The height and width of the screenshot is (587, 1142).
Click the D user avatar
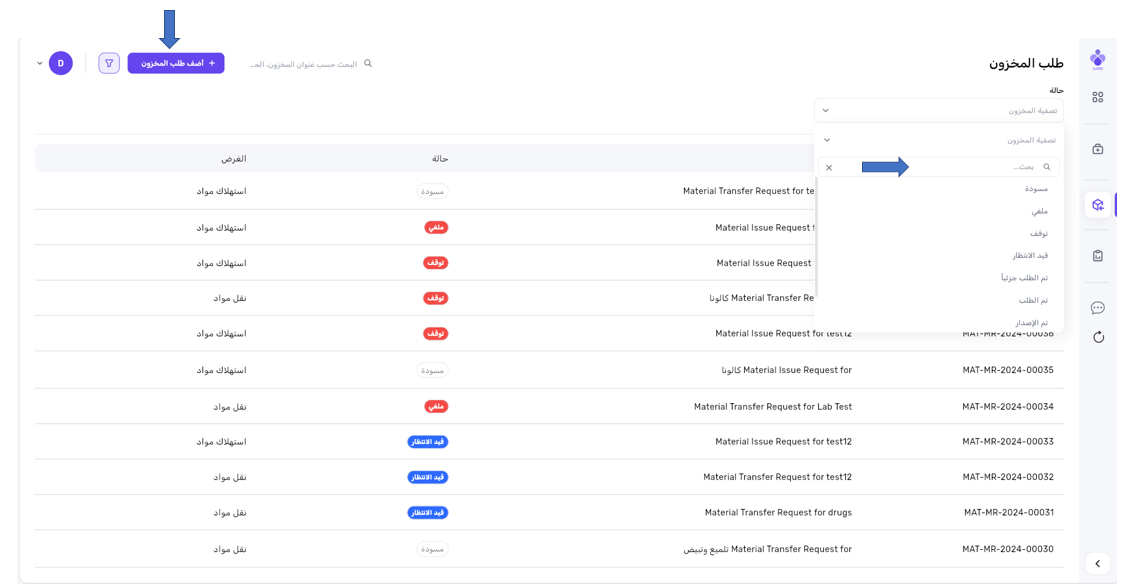pos(61,63)
